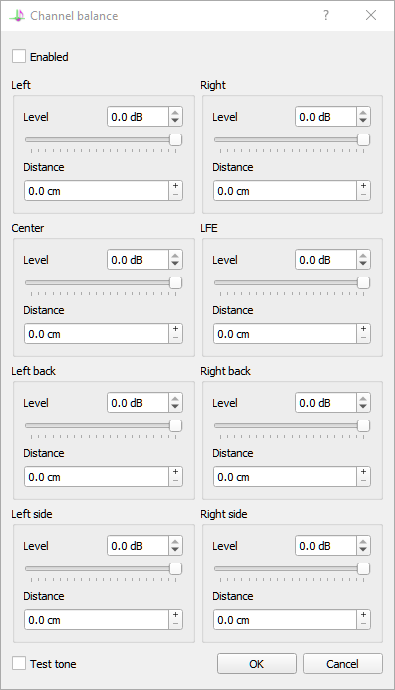The width and height of the screenshot is (395, 690).
Task: Tick the Enabled checkbox
Action: pyautogui.click(x=18, y=56)
